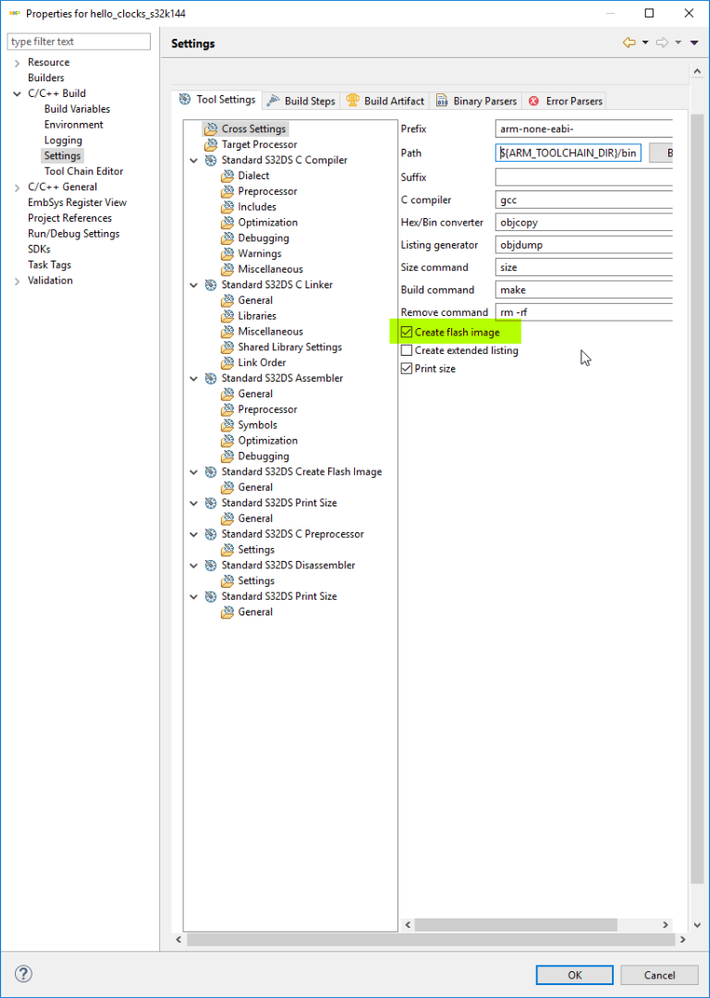The image size is (710, 998).
Task: Select Optimization under C Compiler
Action: (x=267, y=223)
